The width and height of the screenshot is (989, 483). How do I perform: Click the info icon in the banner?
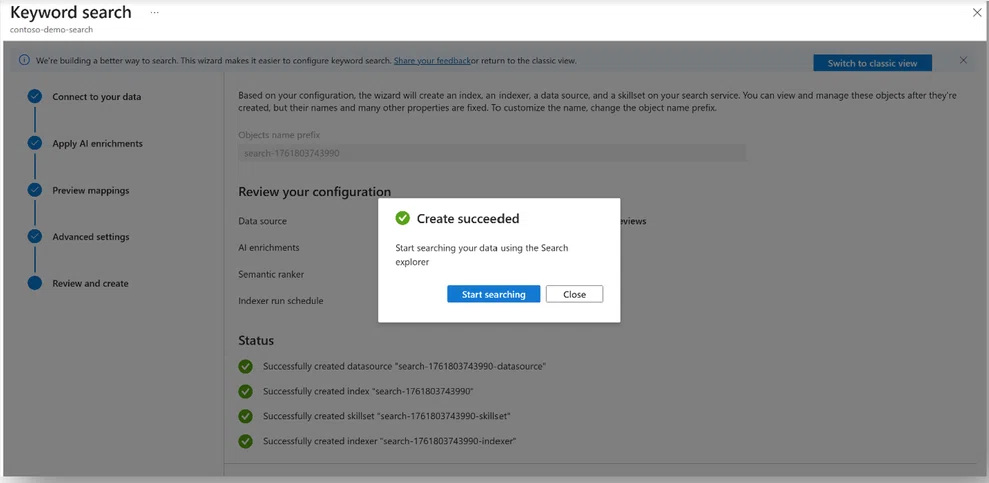[24, 61]
